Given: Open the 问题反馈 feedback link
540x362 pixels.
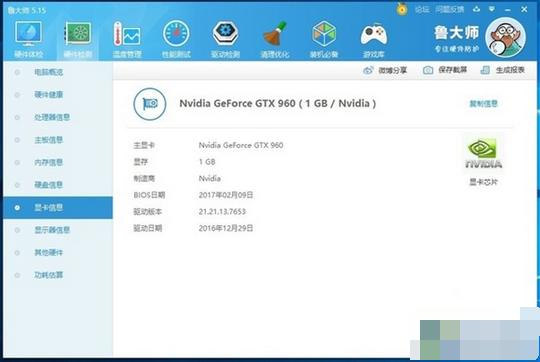Looking at the screenshot, I should pyautogui.click(x=449, y=10).
